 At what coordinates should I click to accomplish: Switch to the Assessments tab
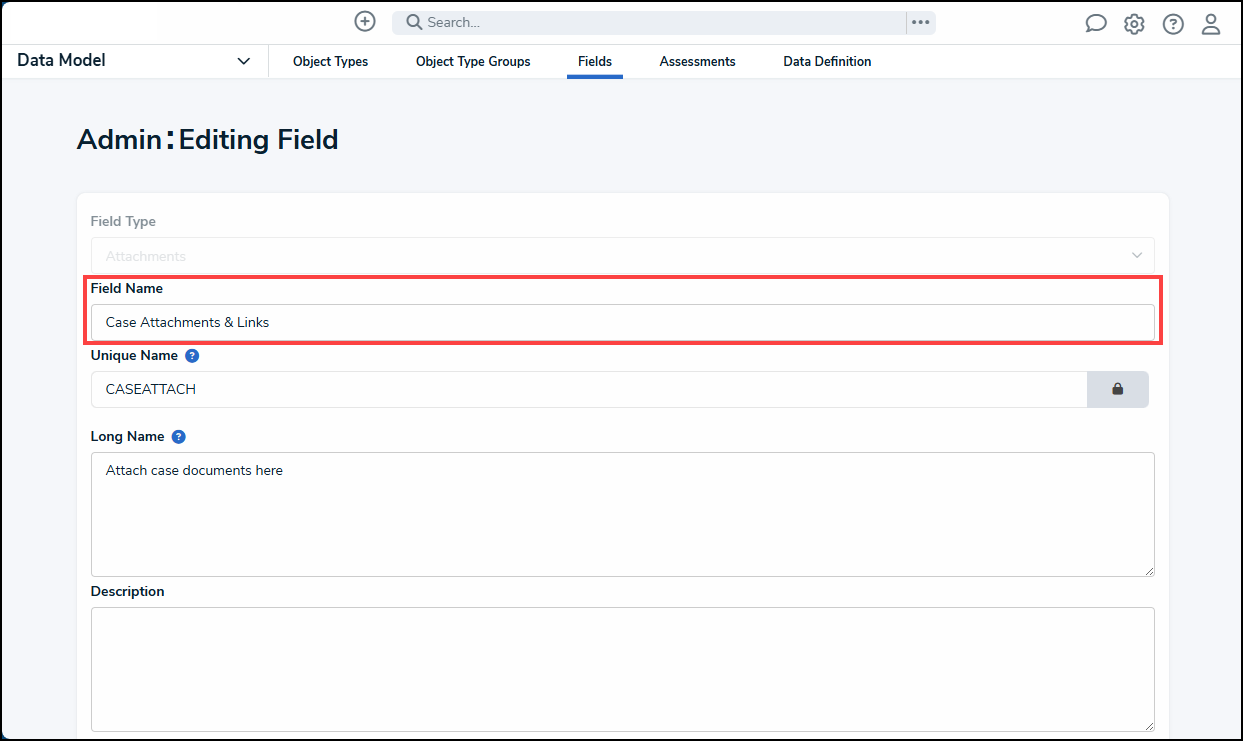pyautogui.click(x=697, y=61)
